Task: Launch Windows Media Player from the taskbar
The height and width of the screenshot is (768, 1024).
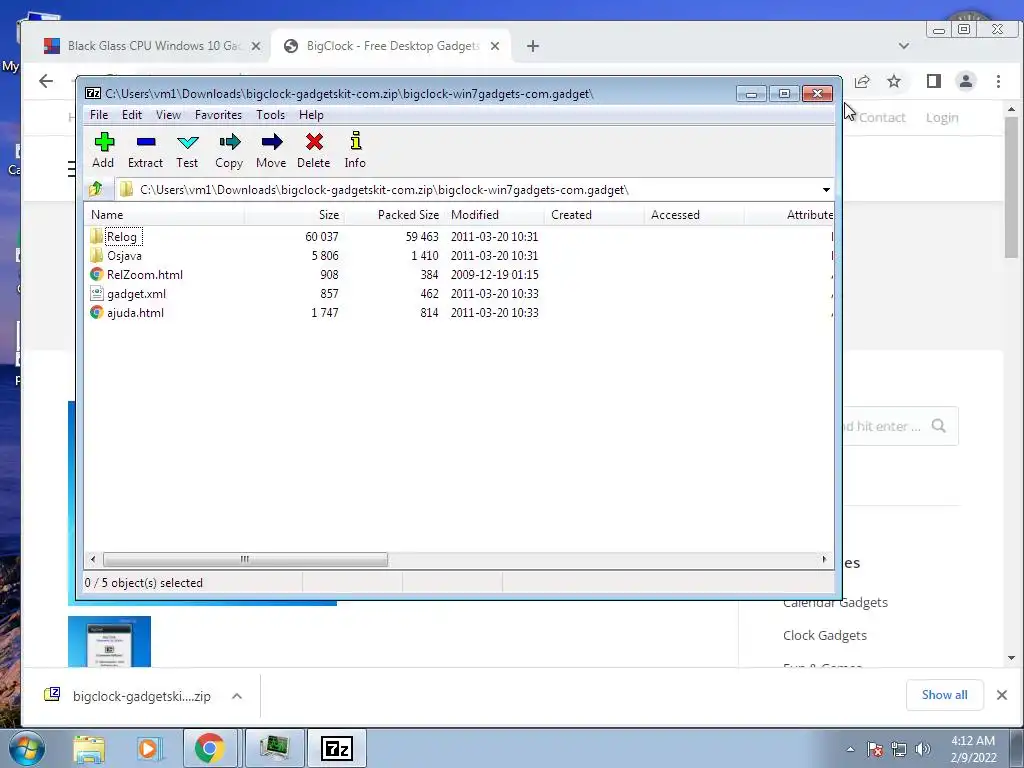Action: [150, 748]
